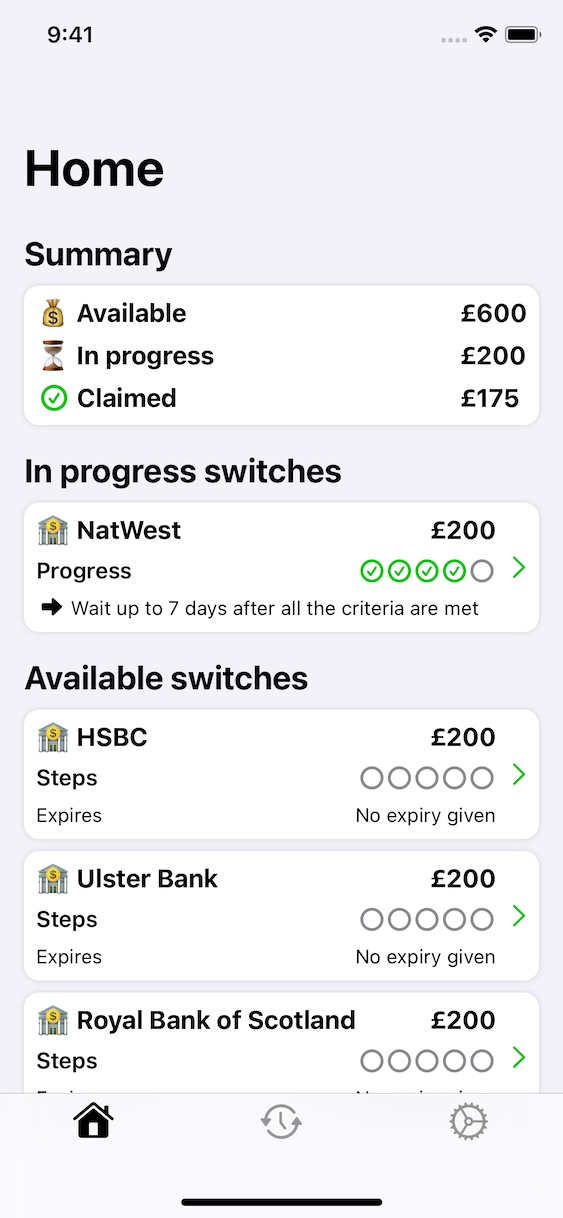
Task: Open Ulster Bank switch via green chevron
Action: [x=518, y=916]
